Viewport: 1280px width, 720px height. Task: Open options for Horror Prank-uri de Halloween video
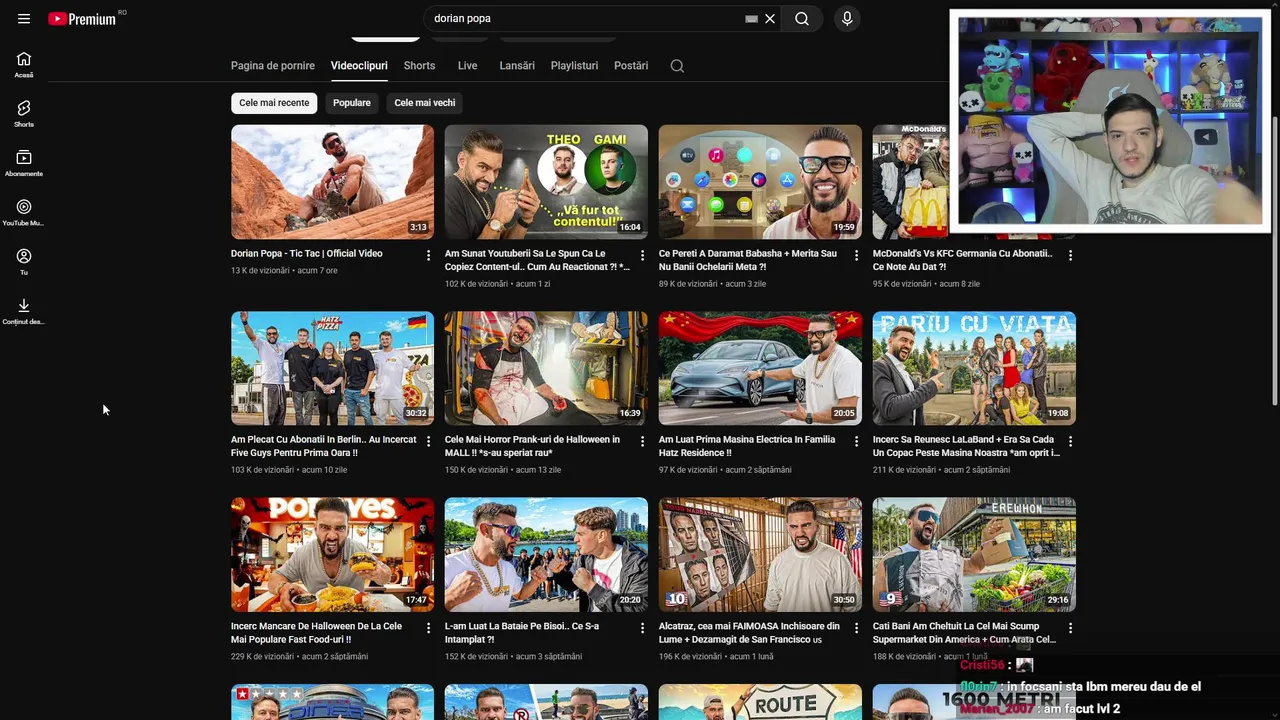pos(642,442)
